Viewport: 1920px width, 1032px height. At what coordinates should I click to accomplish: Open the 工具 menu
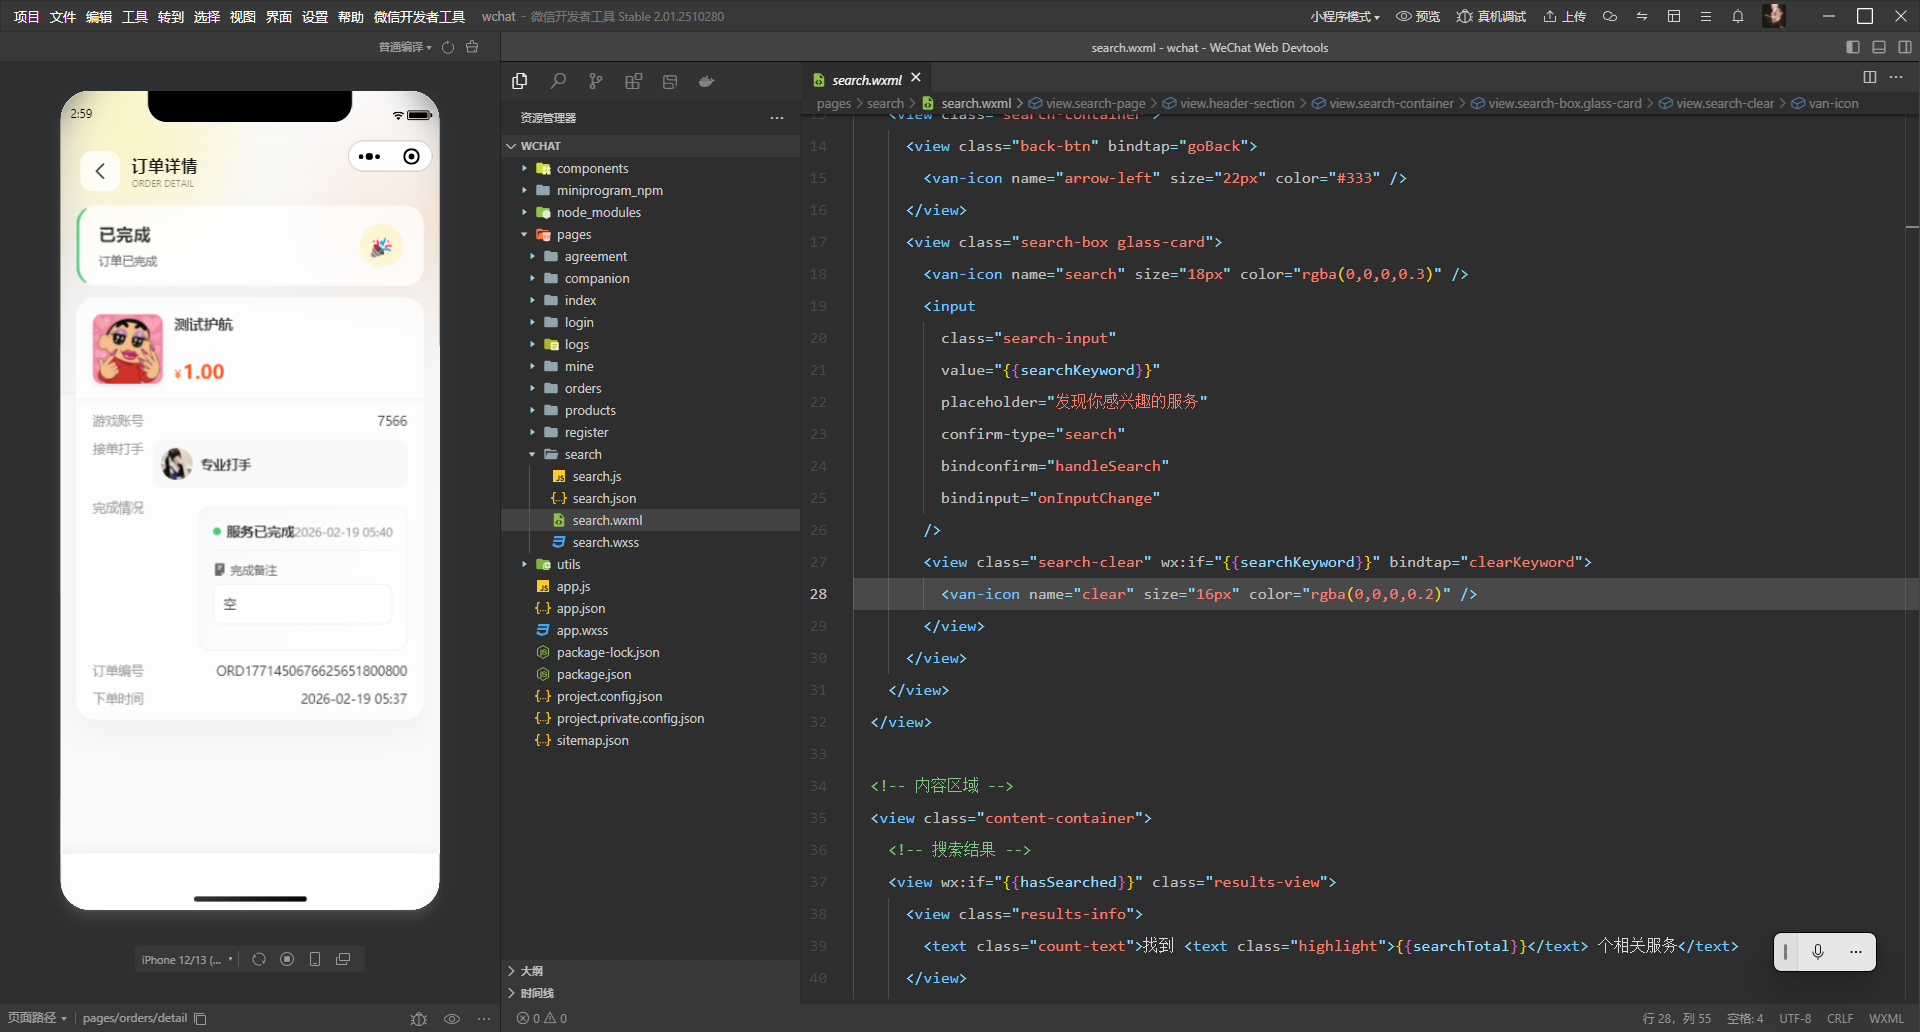coord(135,16)
